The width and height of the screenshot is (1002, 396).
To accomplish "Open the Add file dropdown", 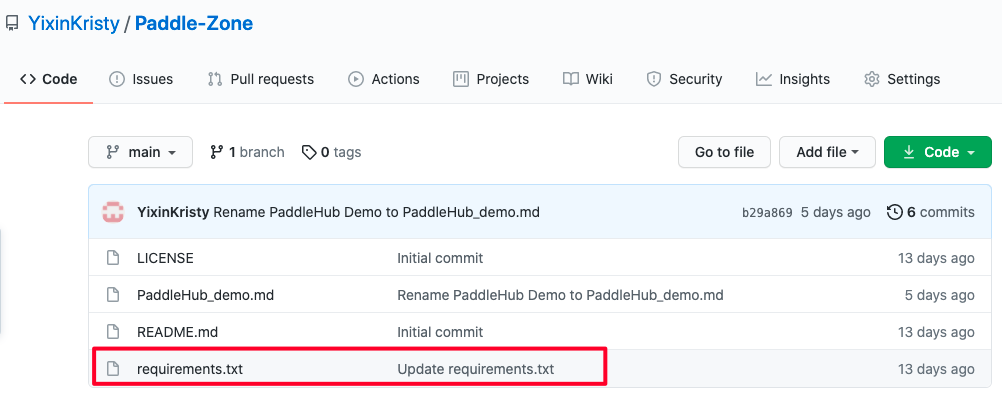I will 827,152.
